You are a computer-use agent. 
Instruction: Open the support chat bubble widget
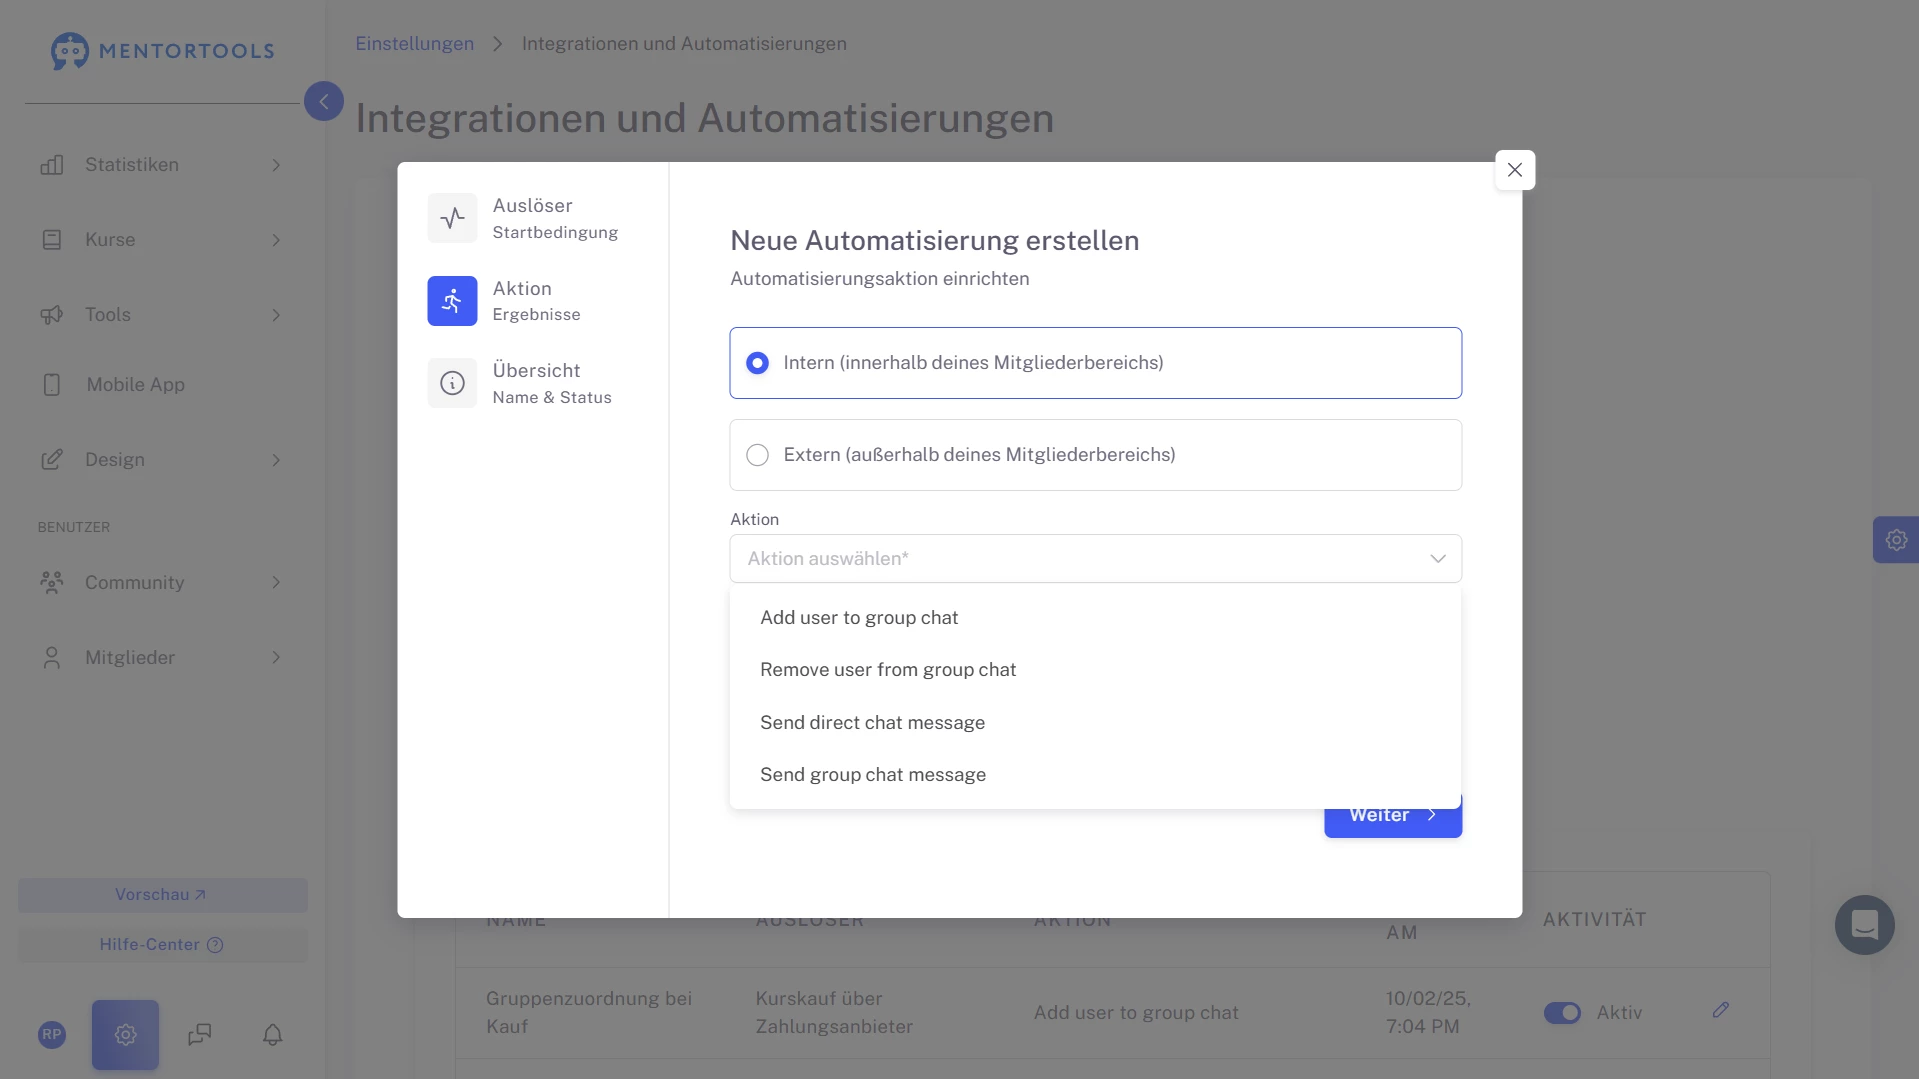click(1864, 925)
